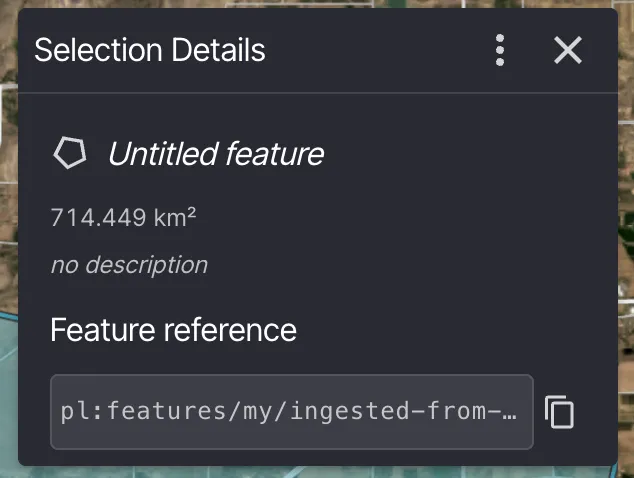Close the Selection Details panel
Screen dimensions: 634x478
click(568, 50)
